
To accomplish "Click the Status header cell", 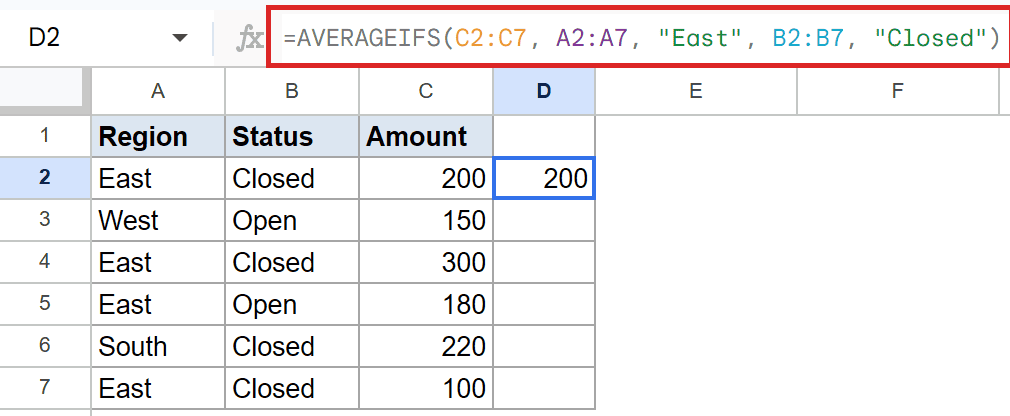I will (292, 136).
